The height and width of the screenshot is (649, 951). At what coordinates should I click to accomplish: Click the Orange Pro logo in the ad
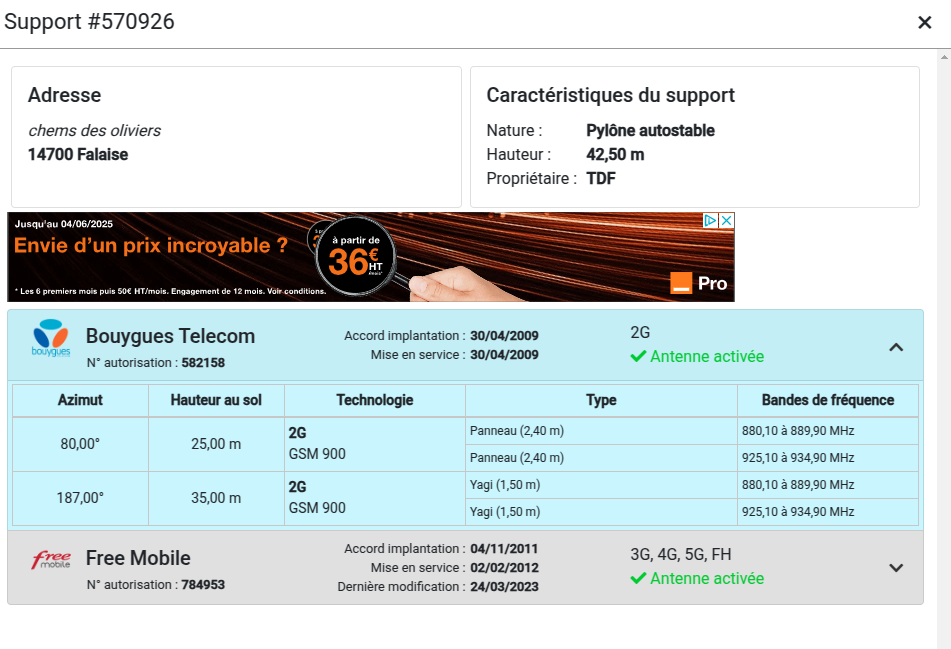[699, 283]
